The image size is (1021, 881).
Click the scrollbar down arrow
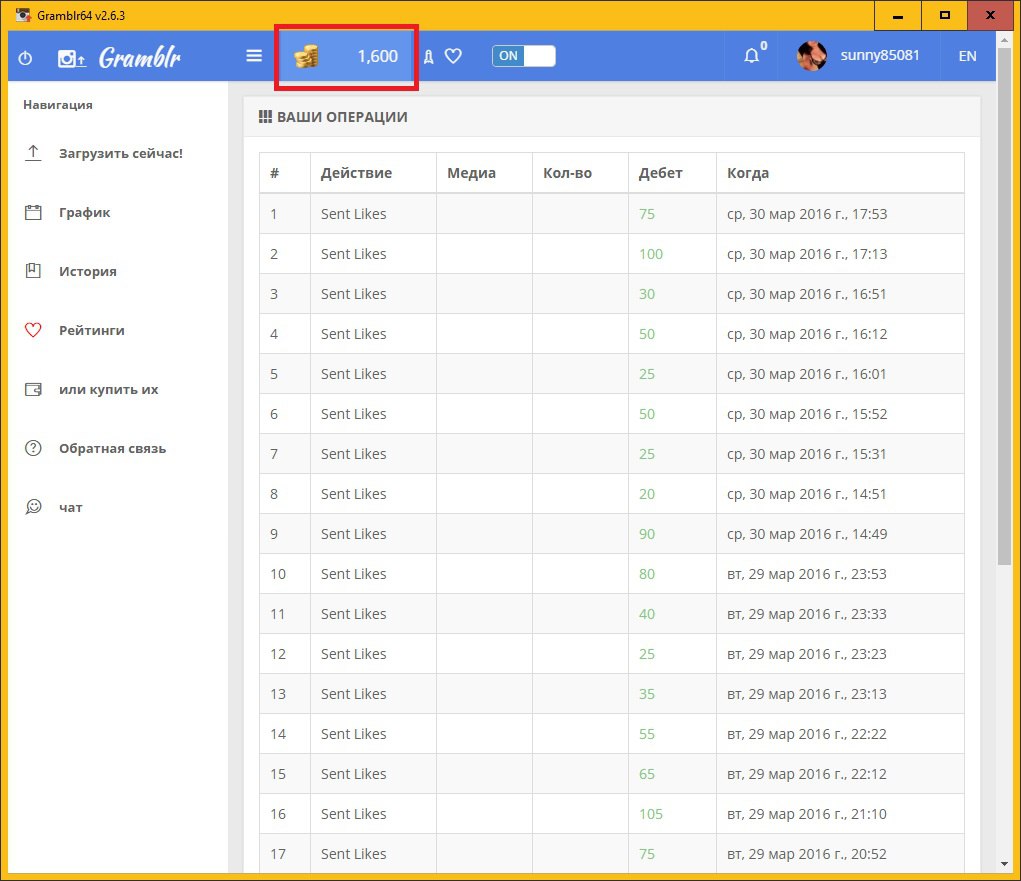1003,864
